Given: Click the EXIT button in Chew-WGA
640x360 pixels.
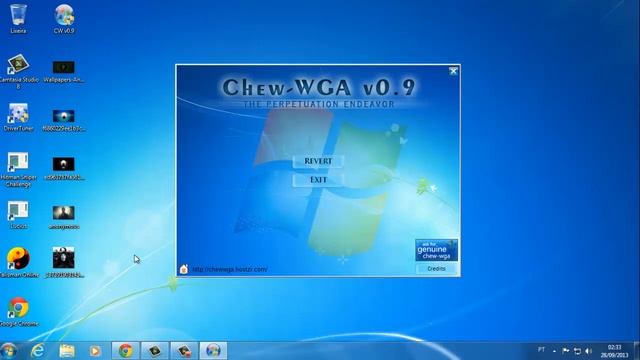Looking at the screenshot, I should 318,180.
